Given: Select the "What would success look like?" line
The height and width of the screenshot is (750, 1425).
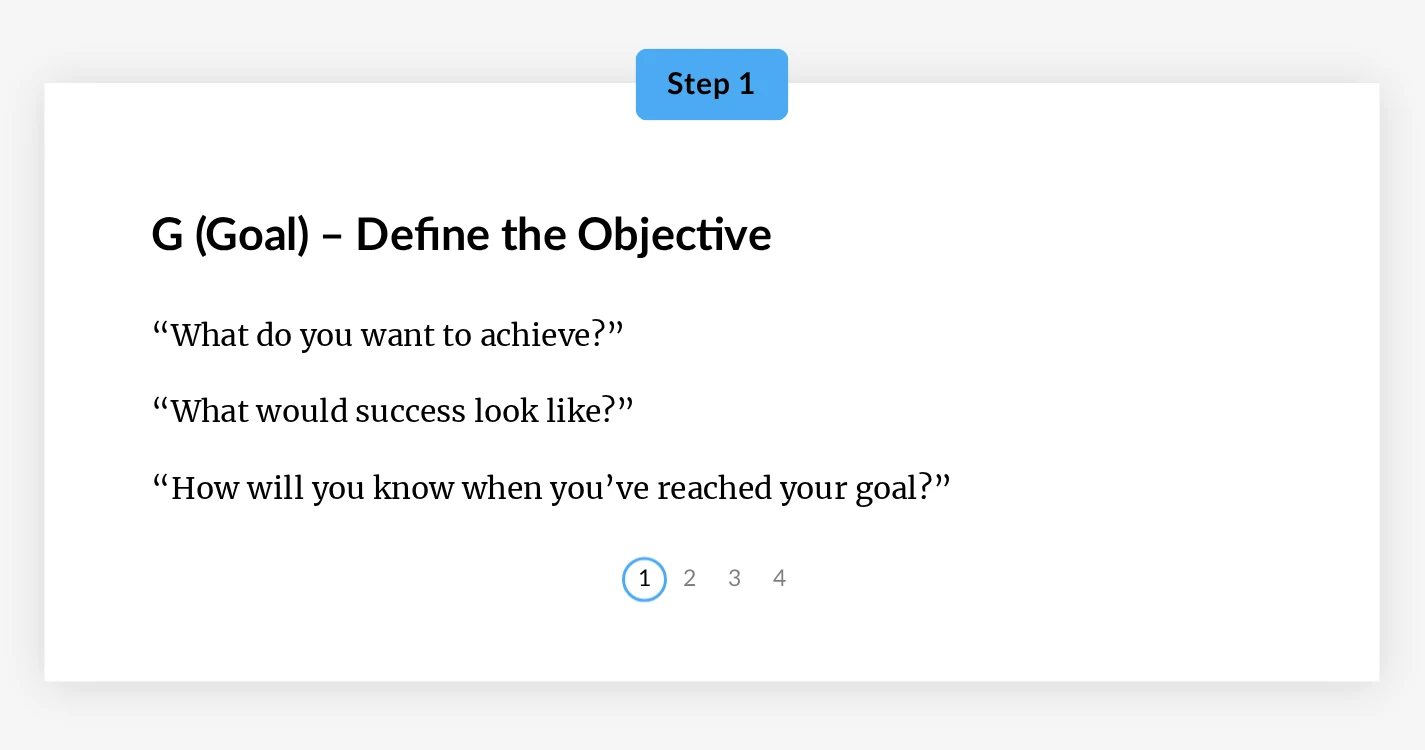Looking at the screenshot, I should (x=393, y=411).
